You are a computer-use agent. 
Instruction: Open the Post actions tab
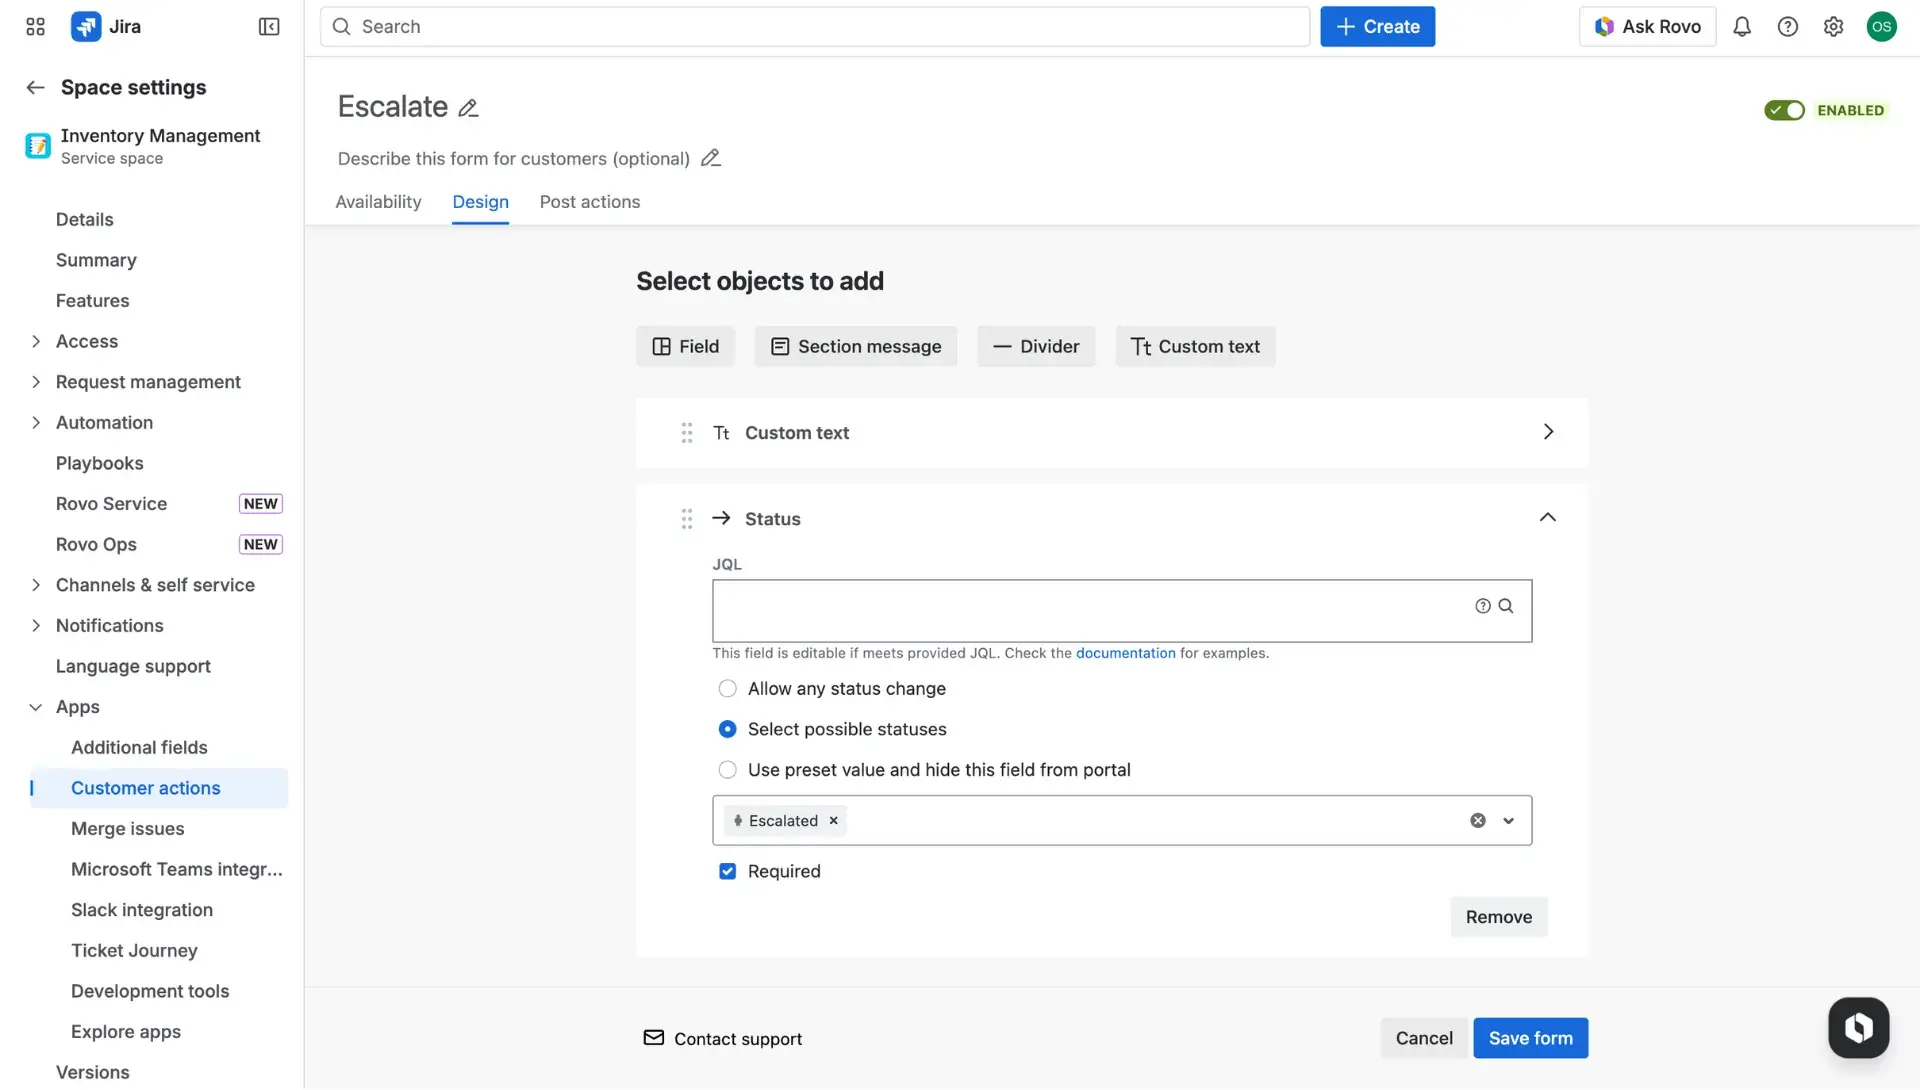589,202
